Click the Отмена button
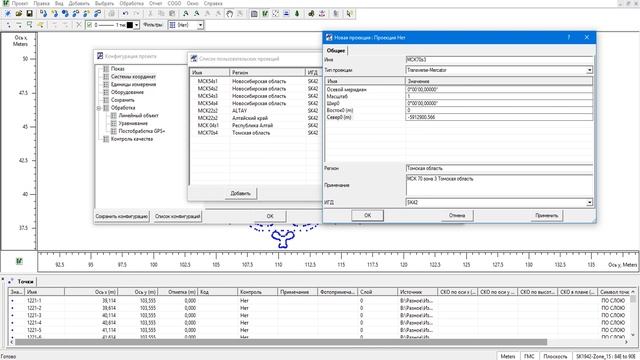This screenshot has height=360, width=640. click(457, 216)
